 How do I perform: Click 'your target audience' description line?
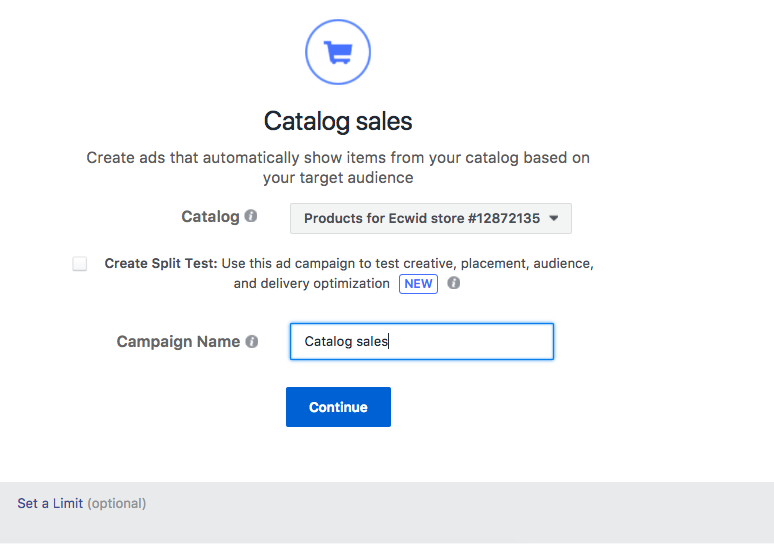[338, 178]
